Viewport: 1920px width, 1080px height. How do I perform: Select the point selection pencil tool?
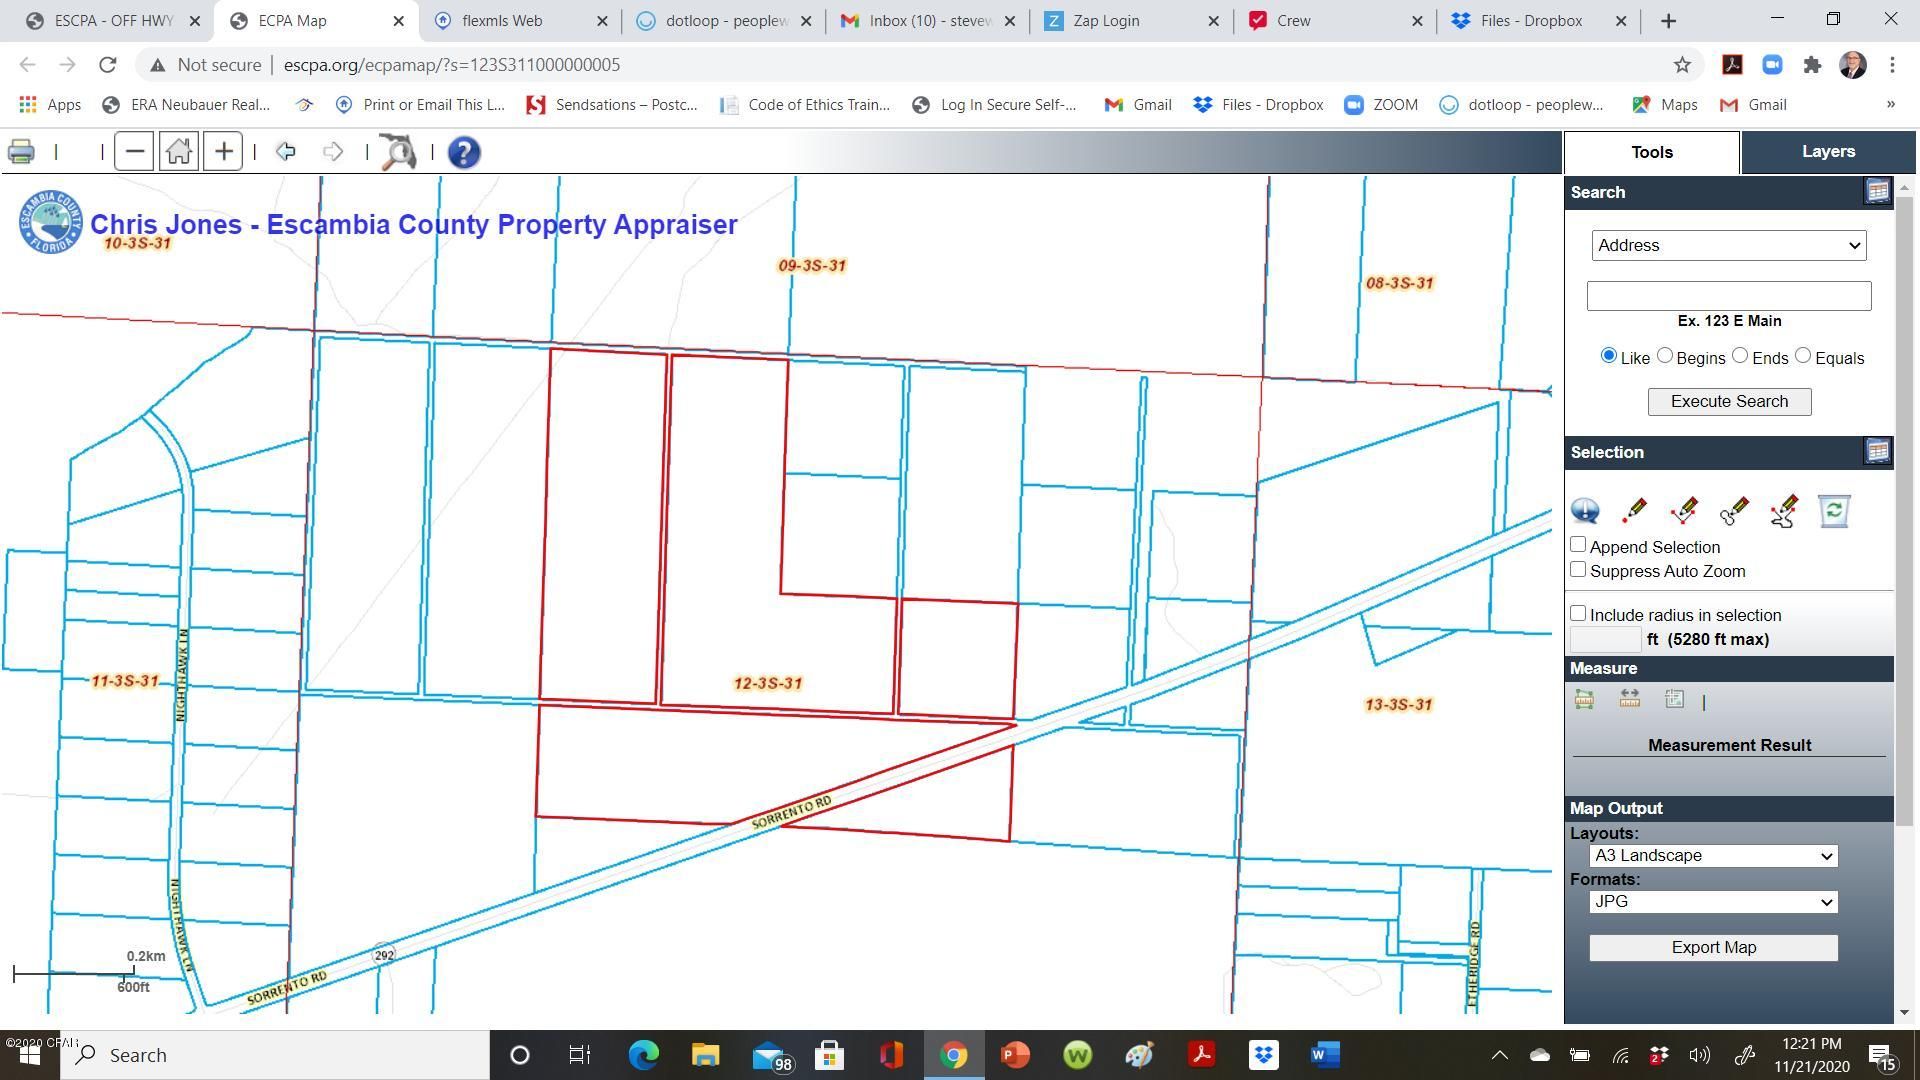(x=1635, y=510)
